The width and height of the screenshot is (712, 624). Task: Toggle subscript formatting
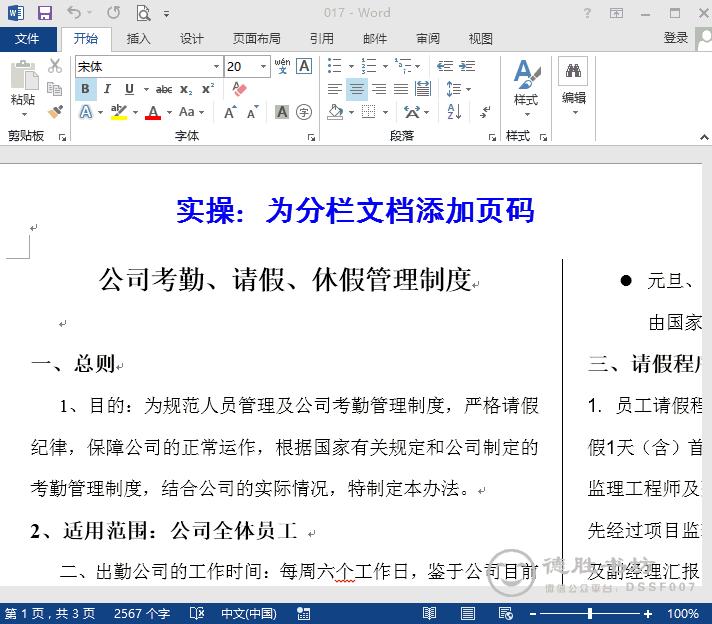[186, 89]
